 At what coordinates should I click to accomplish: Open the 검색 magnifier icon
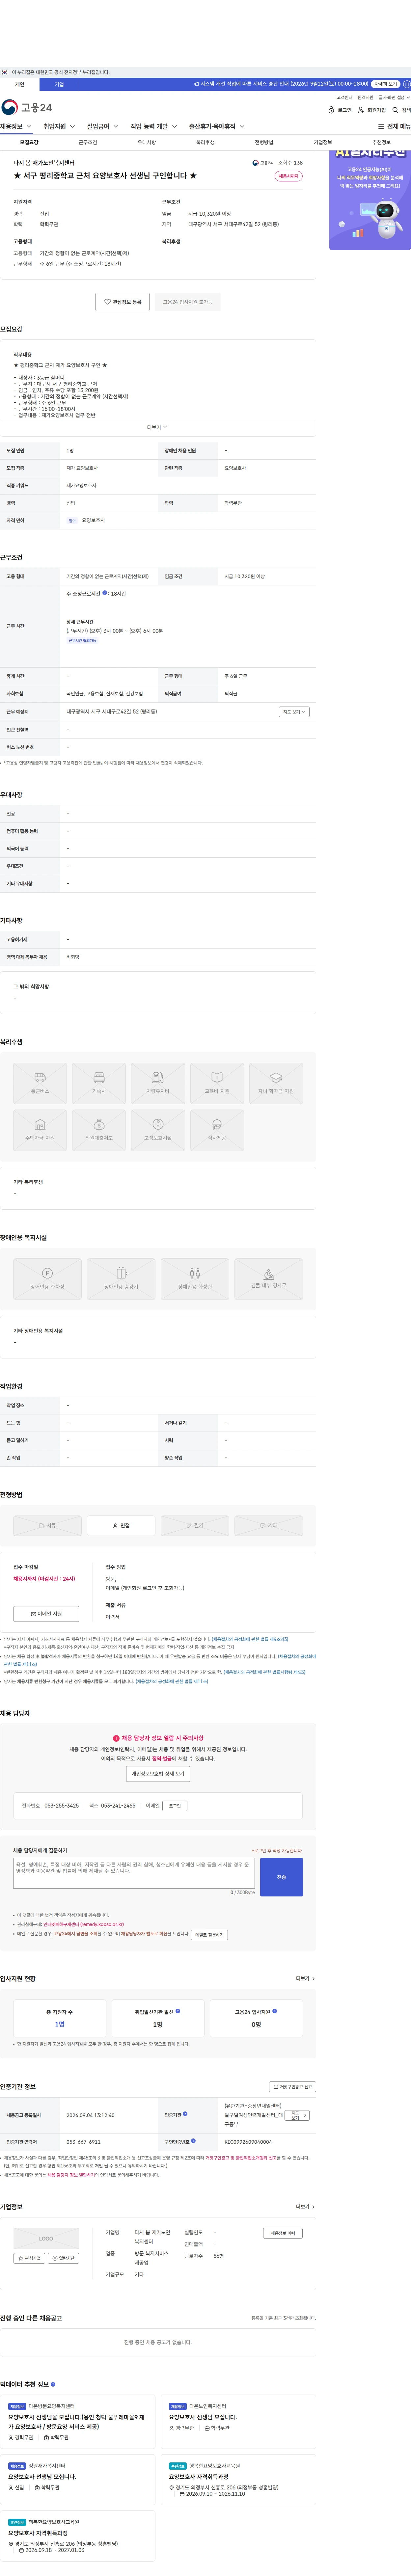pos(395,110)
